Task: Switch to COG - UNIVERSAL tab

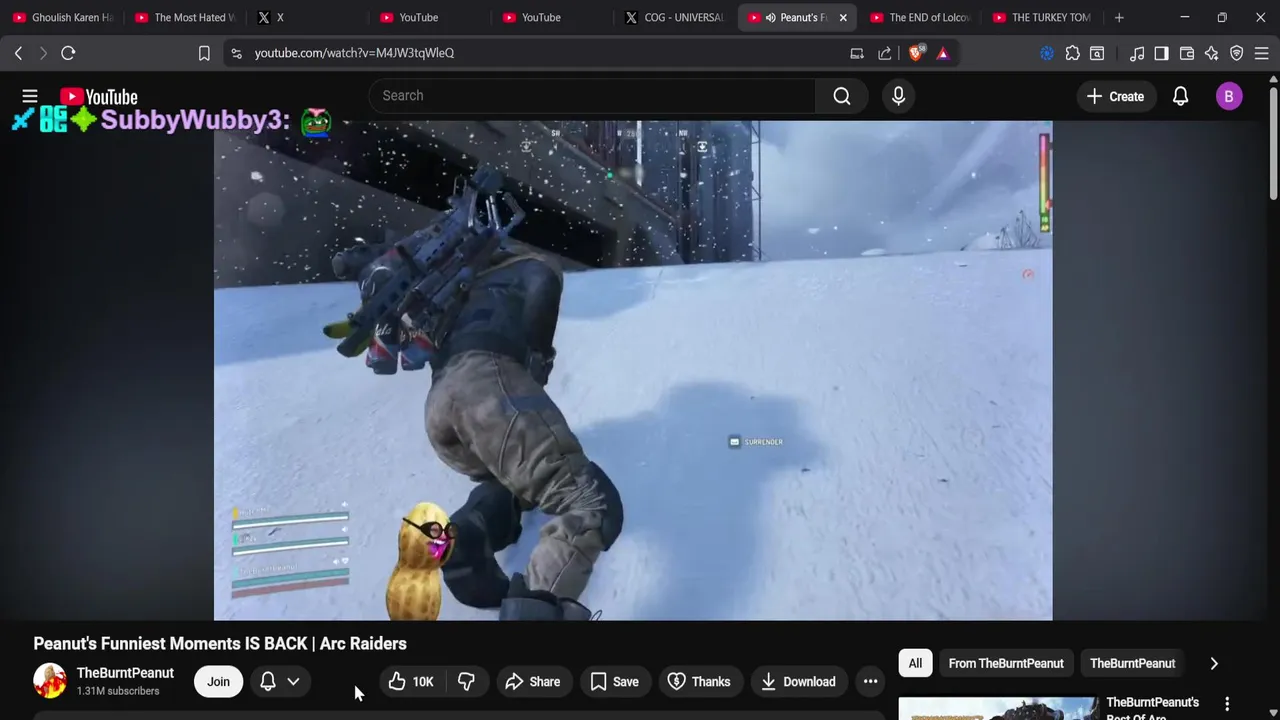Action: 674,17
